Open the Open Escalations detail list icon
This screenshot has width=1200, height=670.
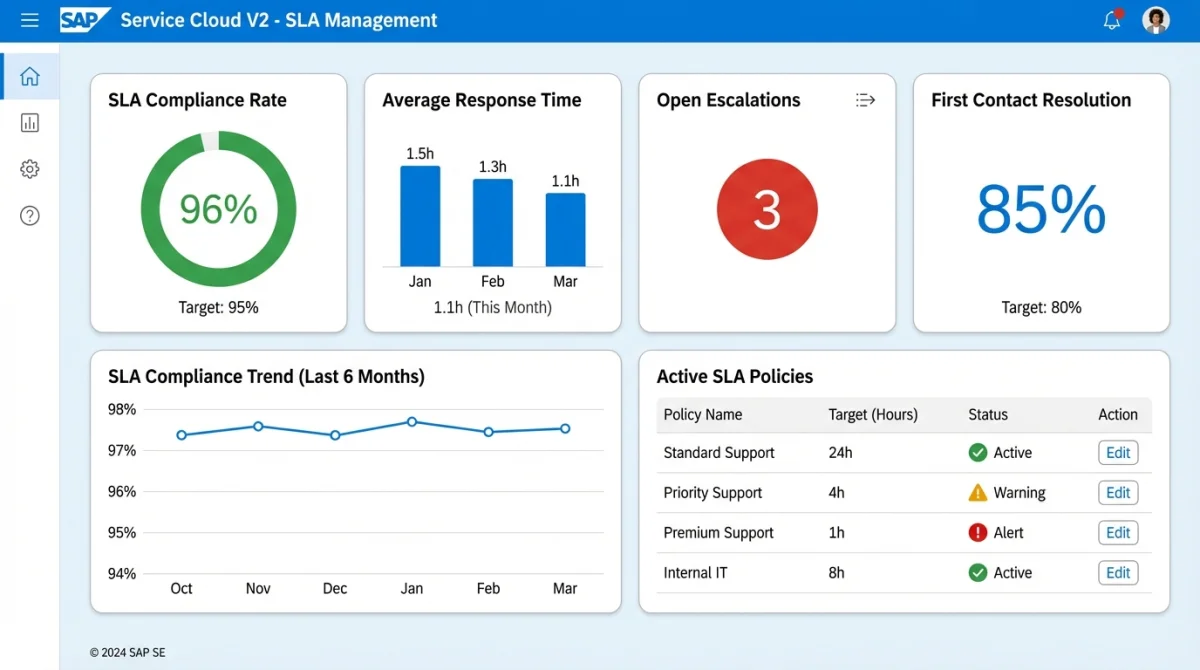point(864,100)
